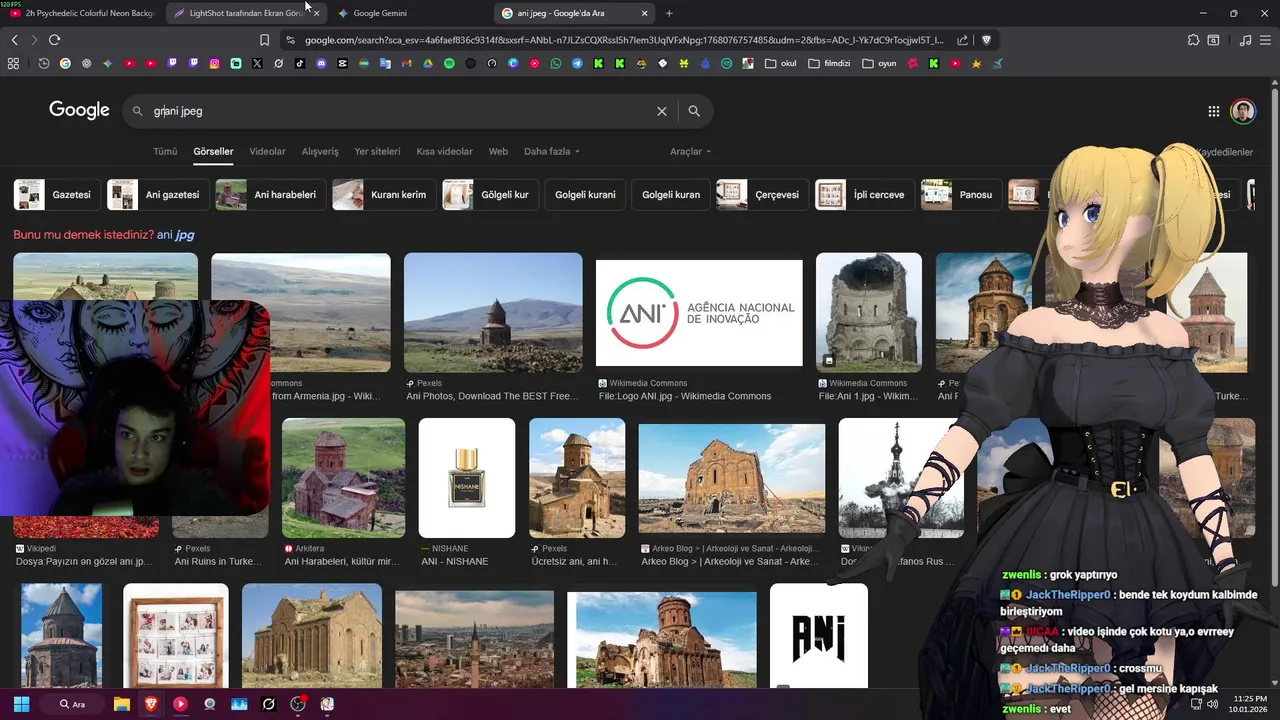
Task: Open the Google apps grid
Action: coord(1213,111)
